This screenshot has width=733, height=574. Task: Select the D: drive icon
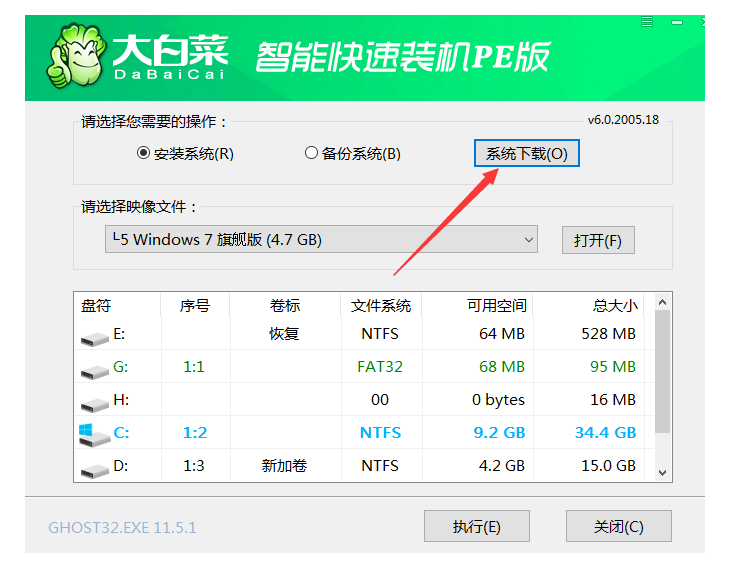pyautogui.click(x=94, y=471)
